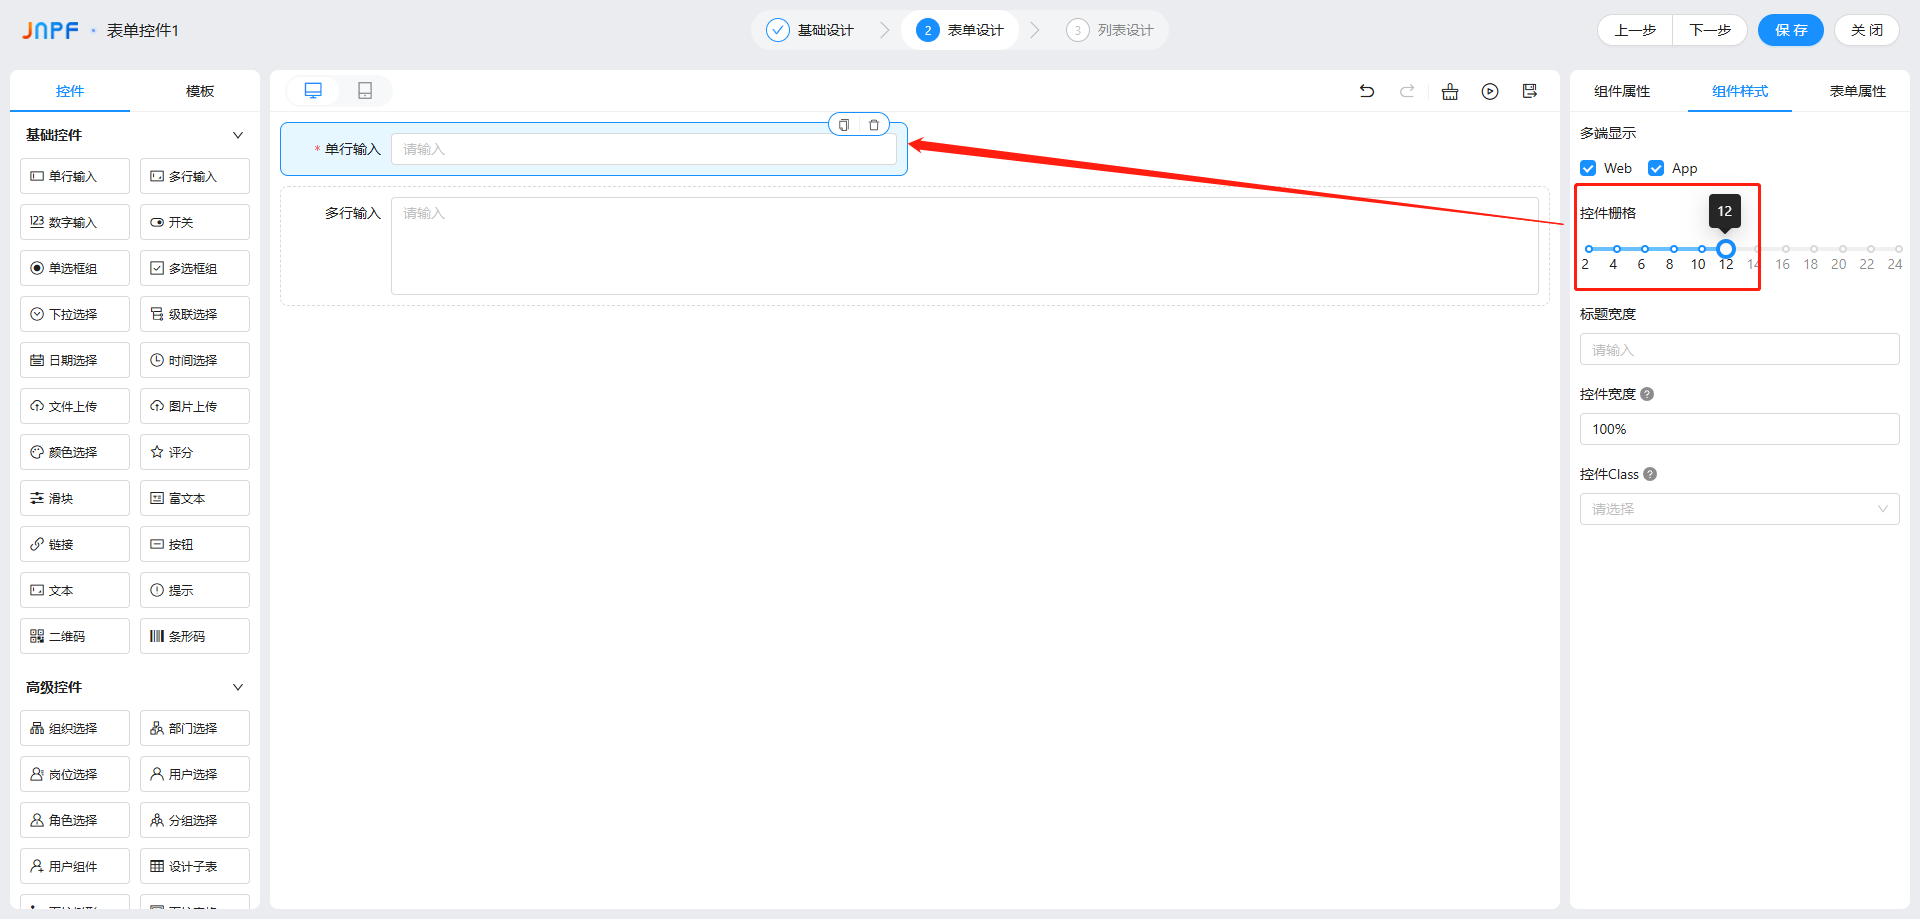The image size is (1920, 919).
Task: Click the redo arrow icon
Action: (1407, 91)
